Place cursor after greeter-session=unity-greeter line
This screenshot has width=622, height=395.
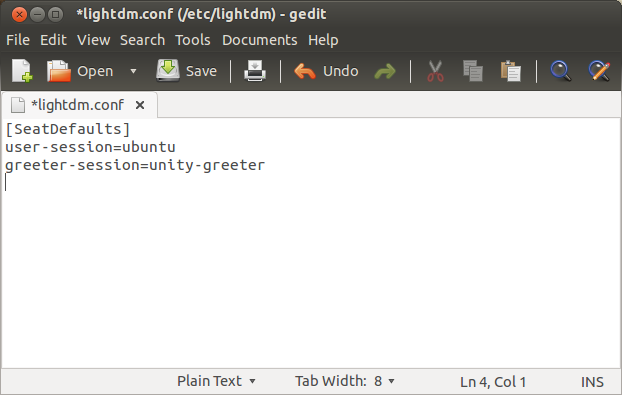[265, 165]
